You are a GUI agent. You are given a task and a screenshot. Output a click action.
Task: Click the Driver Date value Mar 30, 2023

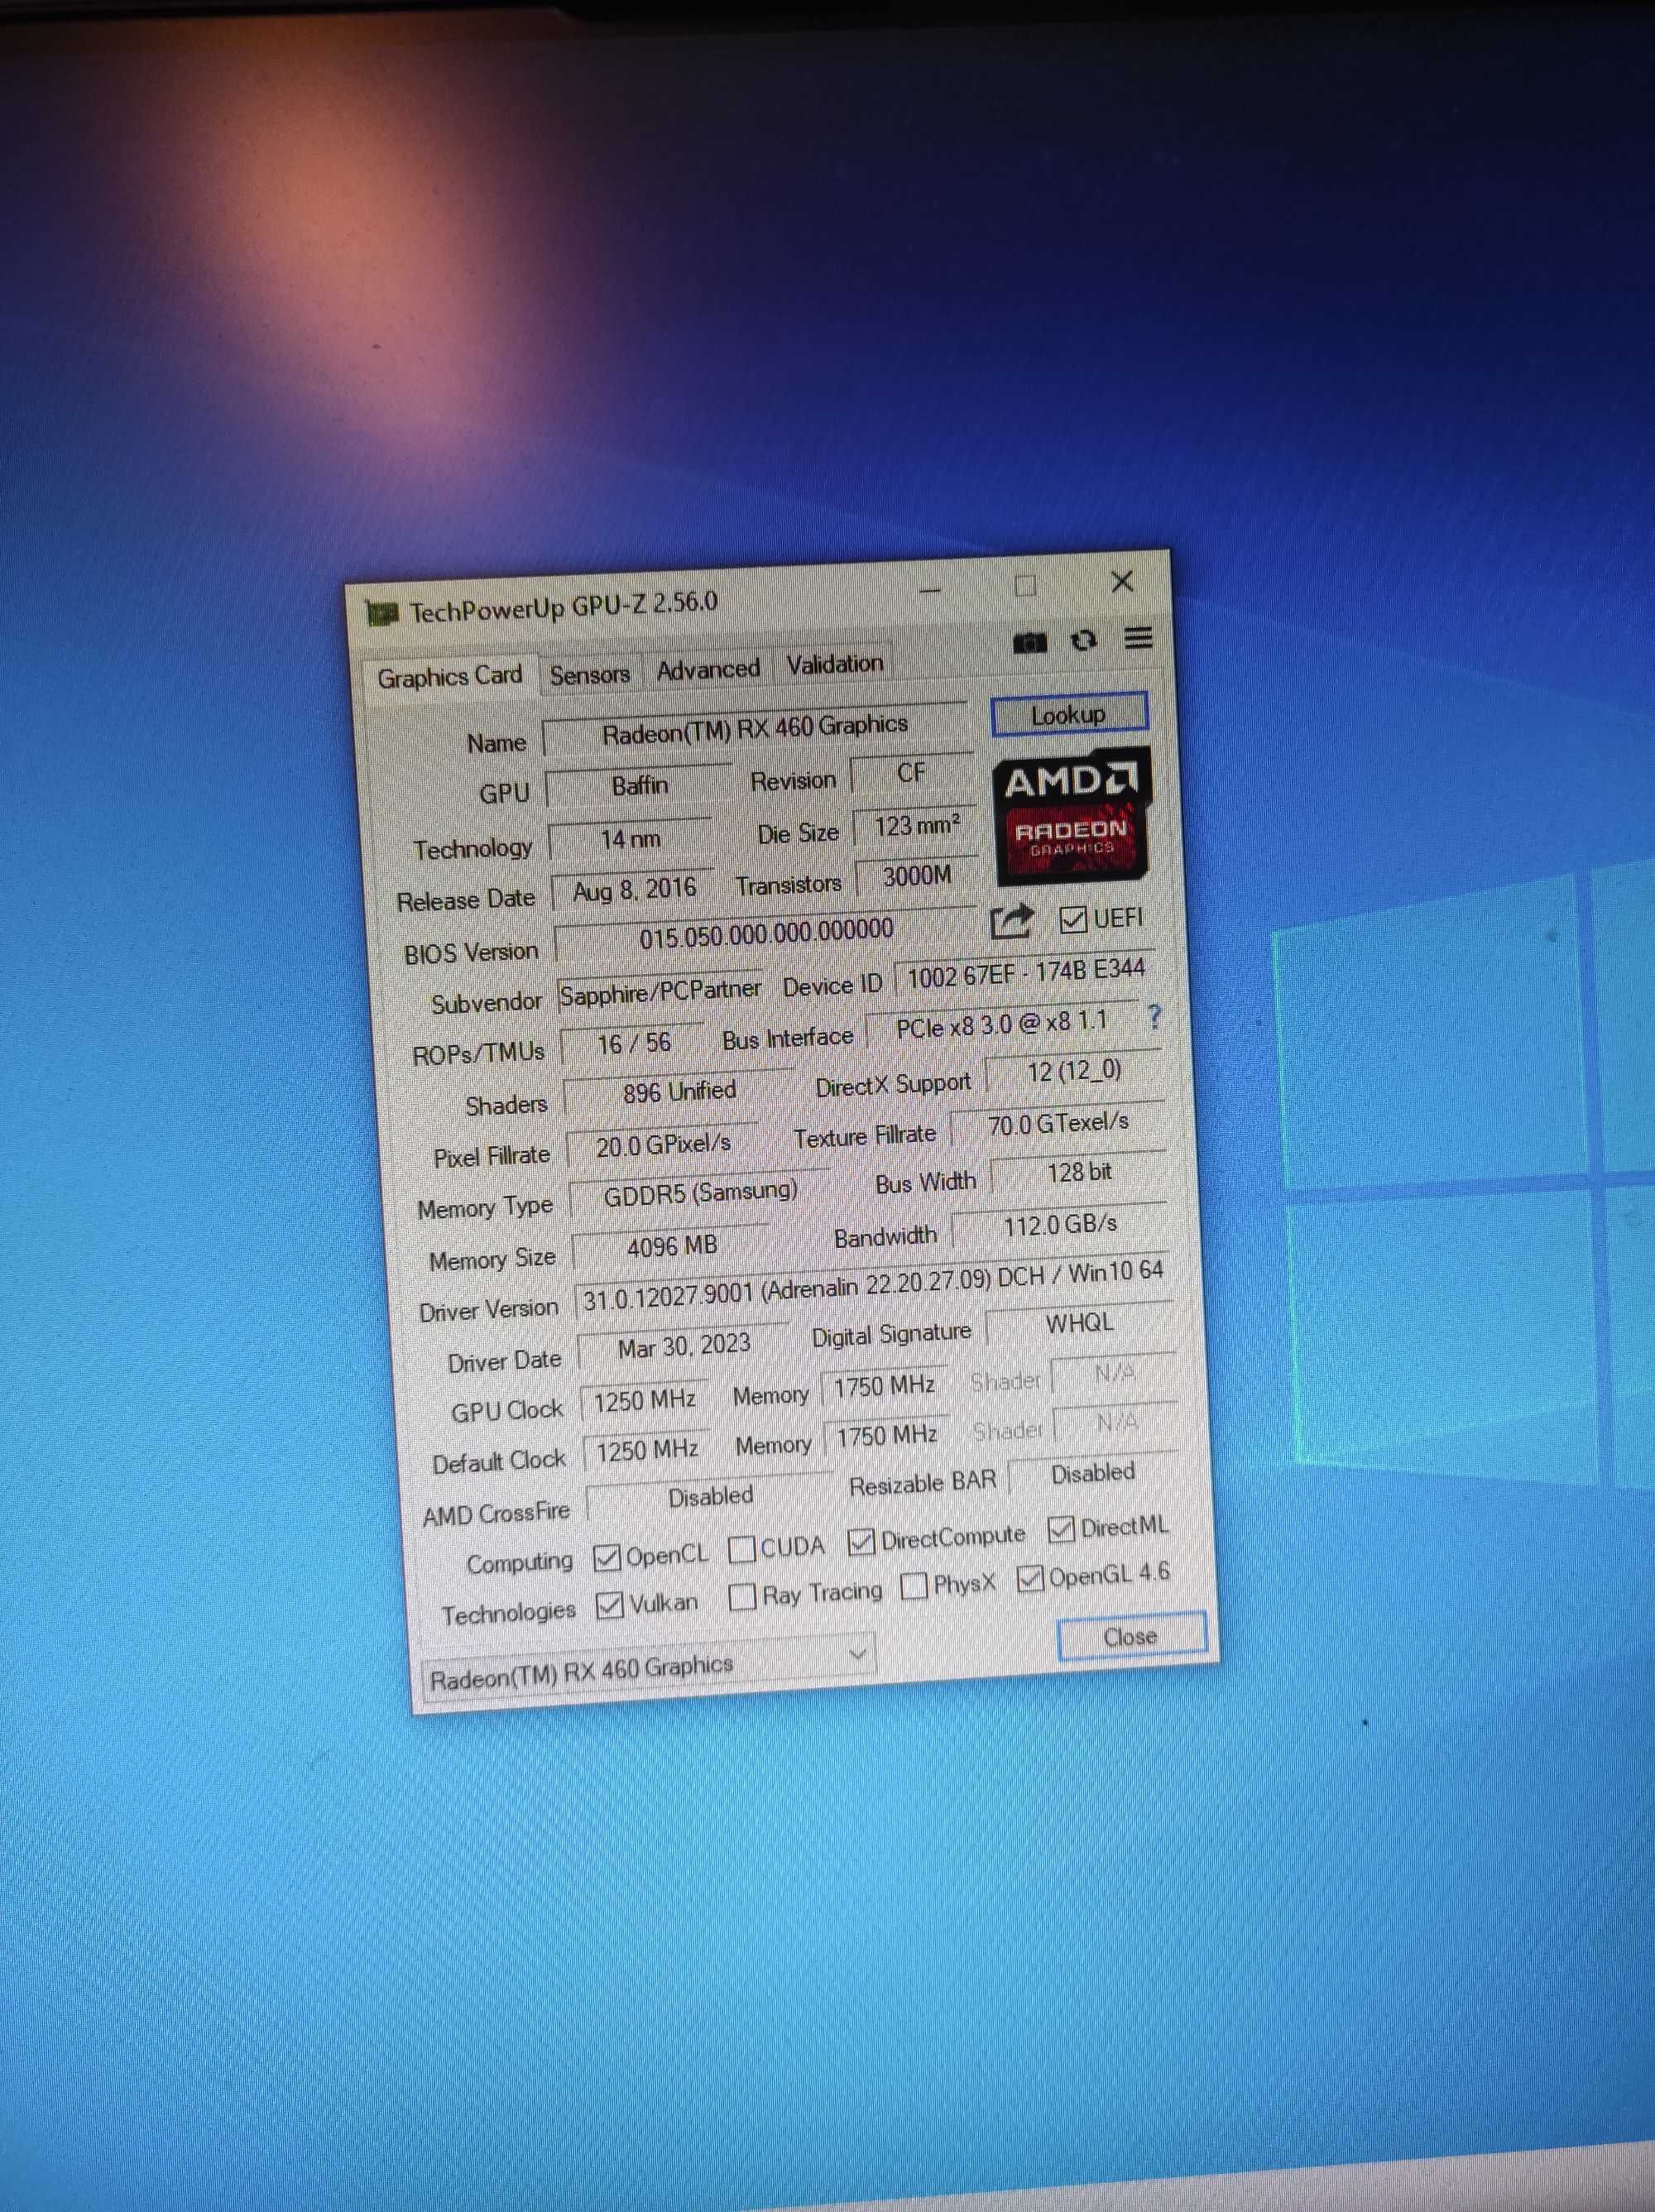click(684, 1346)
